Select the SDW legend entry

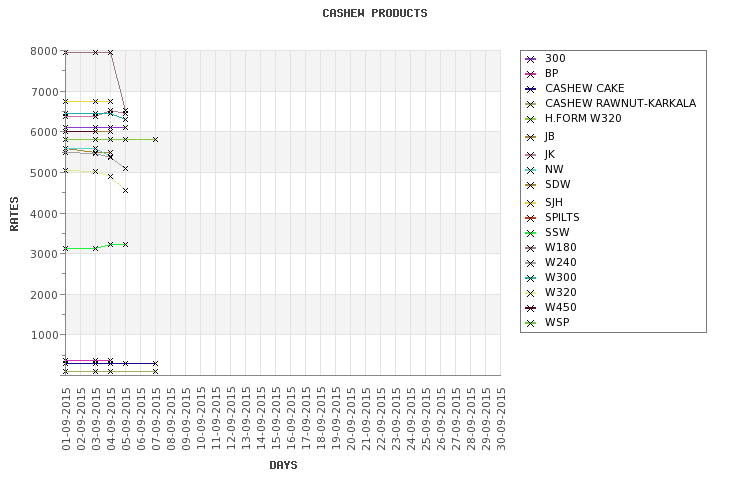click(x=547, y=184)
